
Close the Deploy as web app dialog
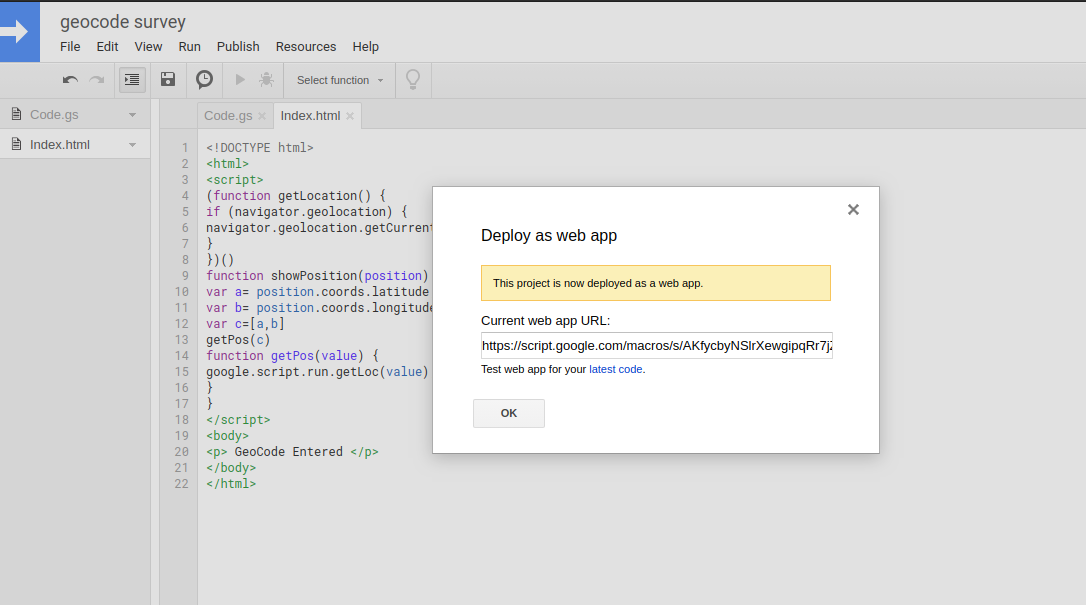[853, 210]
